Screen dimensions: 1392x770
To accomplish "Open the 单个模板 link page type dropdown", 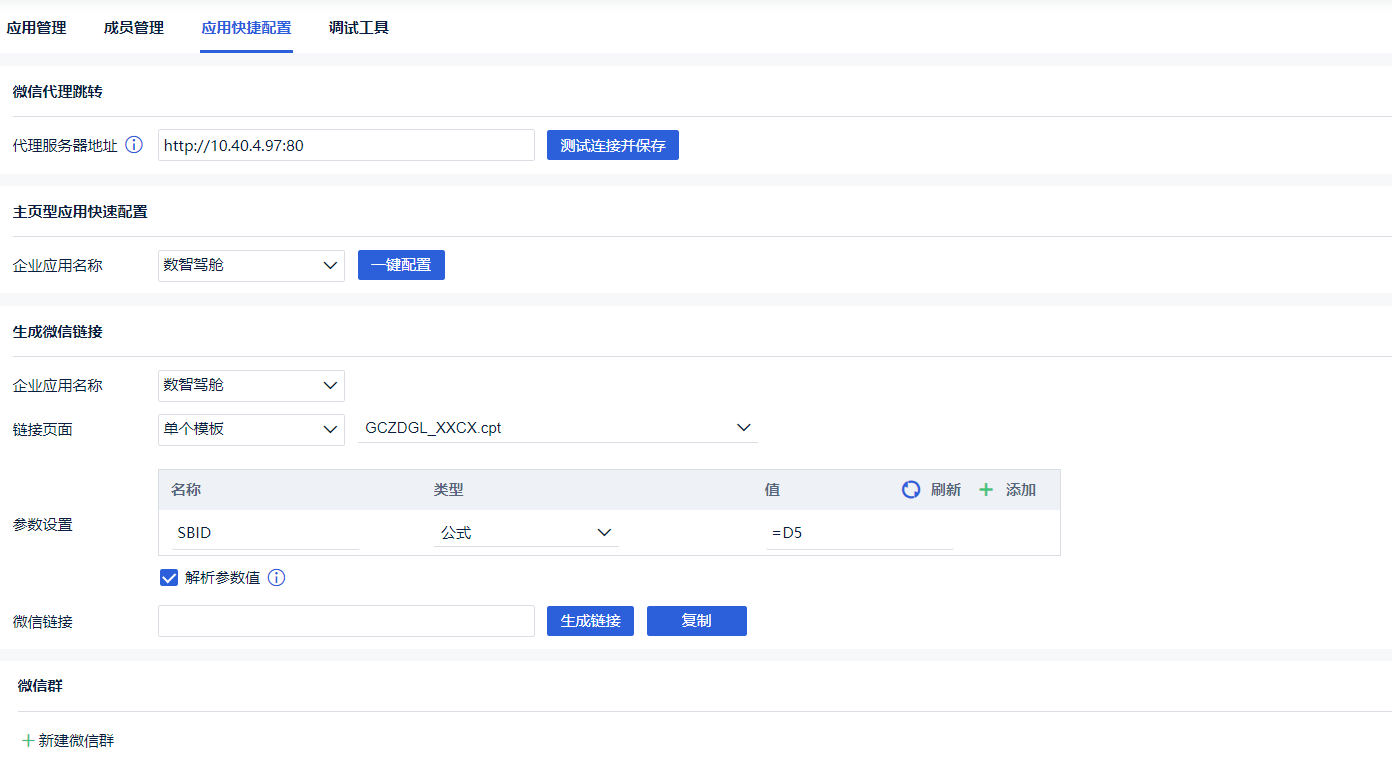I will (x=251, y=429).
